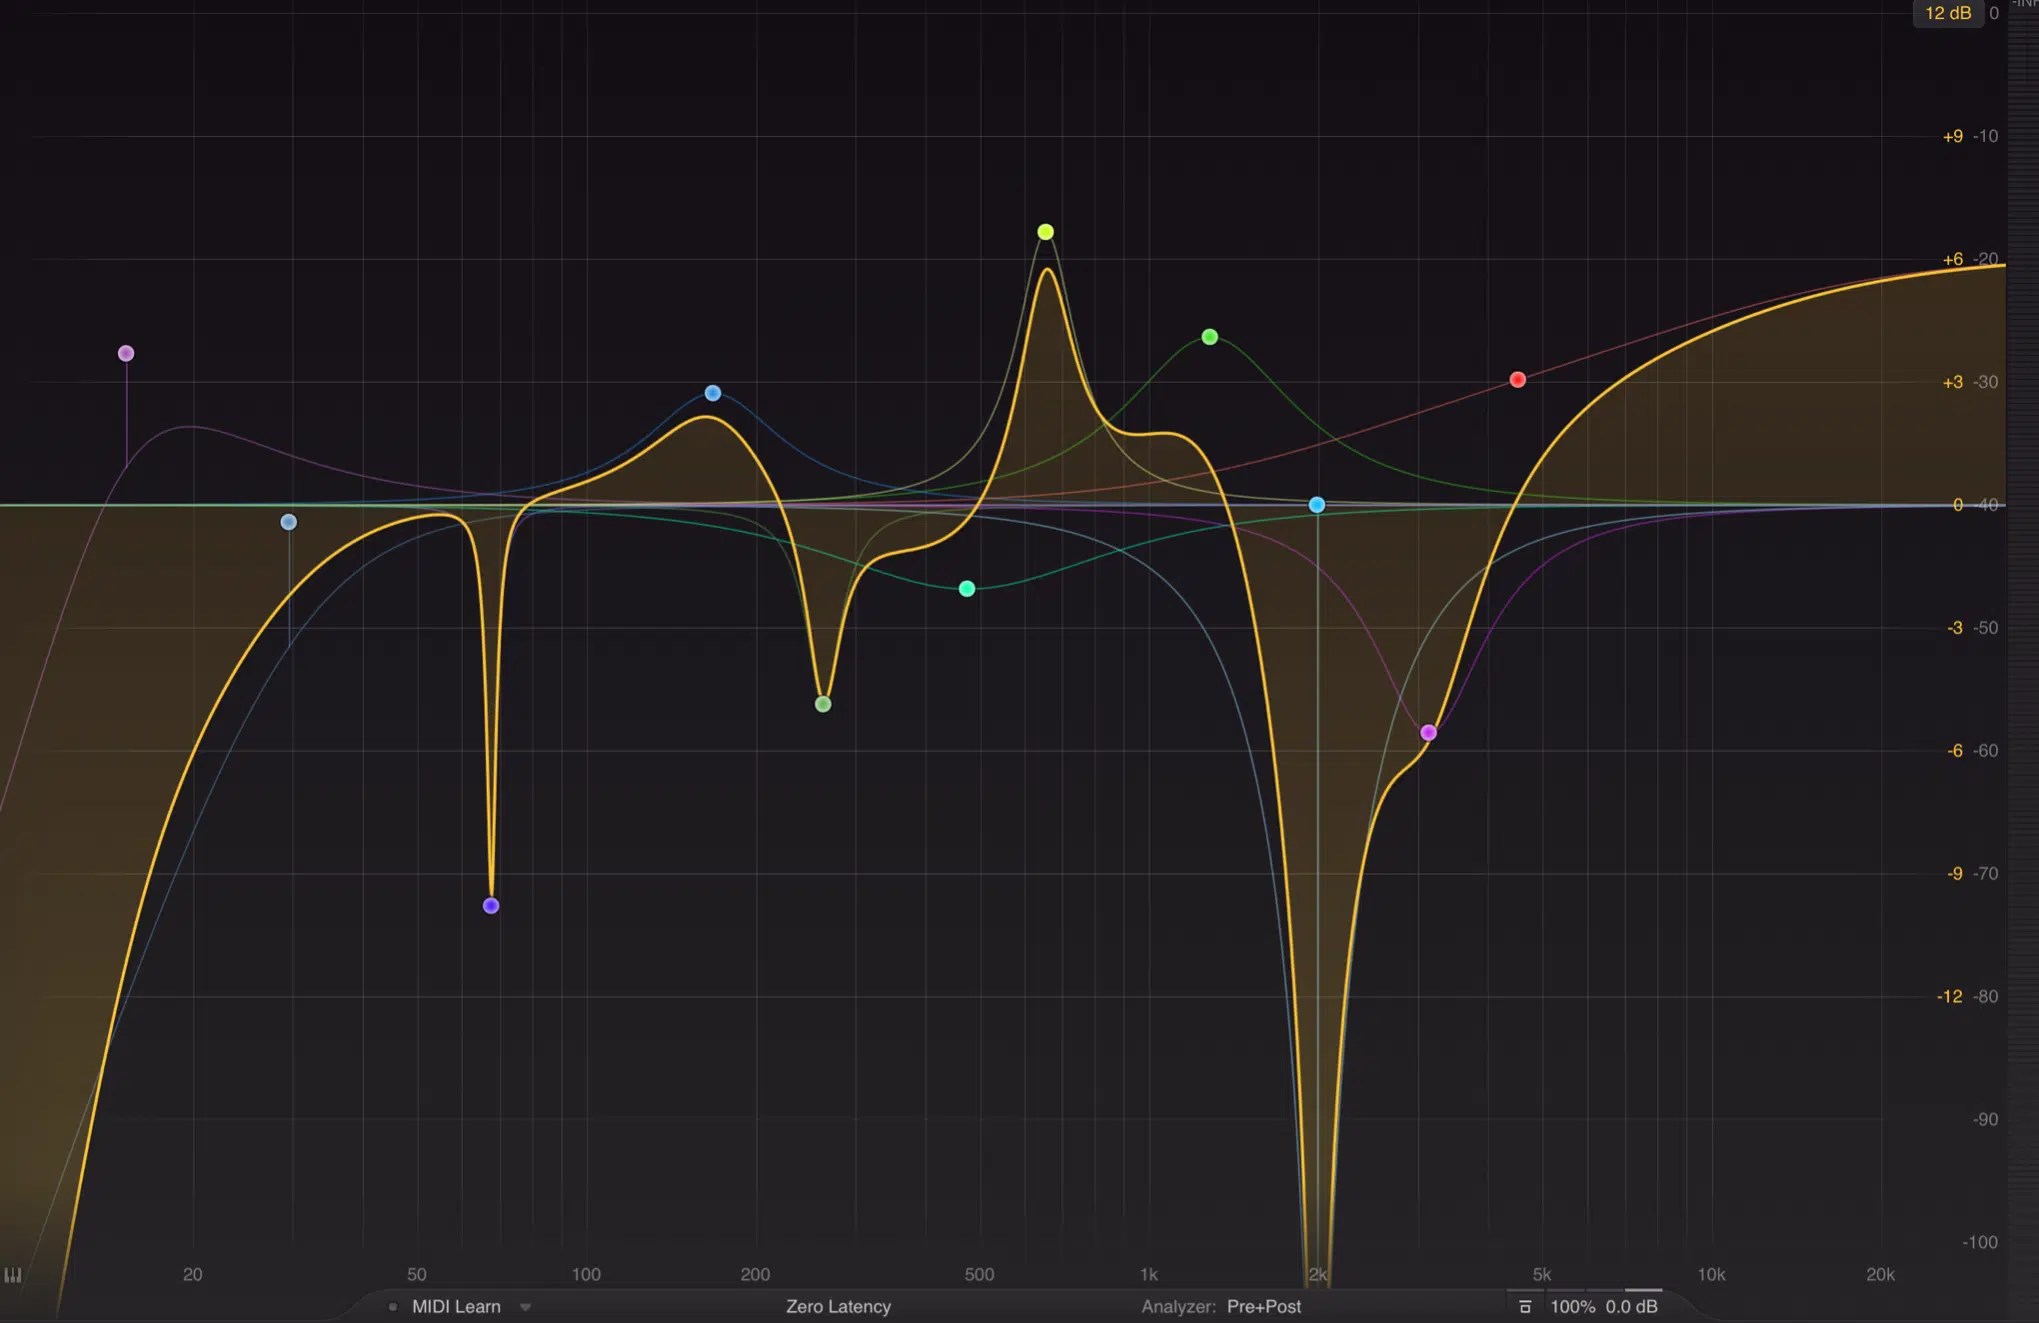2039x1323 pixels.
Task: Click the 12 dB display range button
Action: (1947, 13)
